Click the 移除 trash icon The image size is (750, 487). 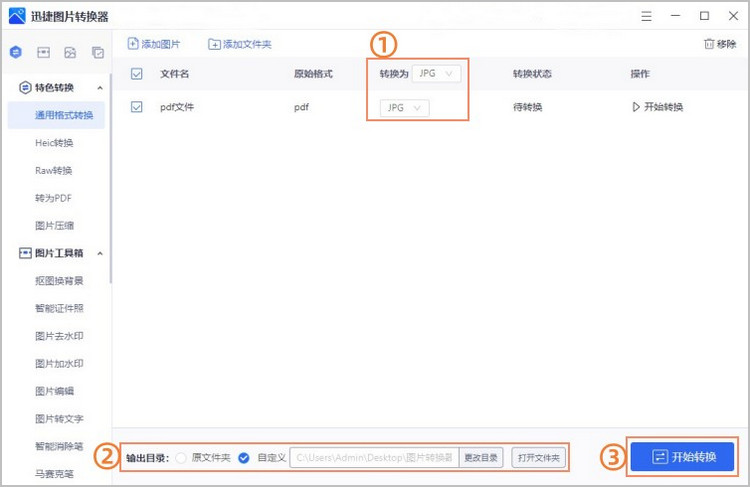click(709, 44)
